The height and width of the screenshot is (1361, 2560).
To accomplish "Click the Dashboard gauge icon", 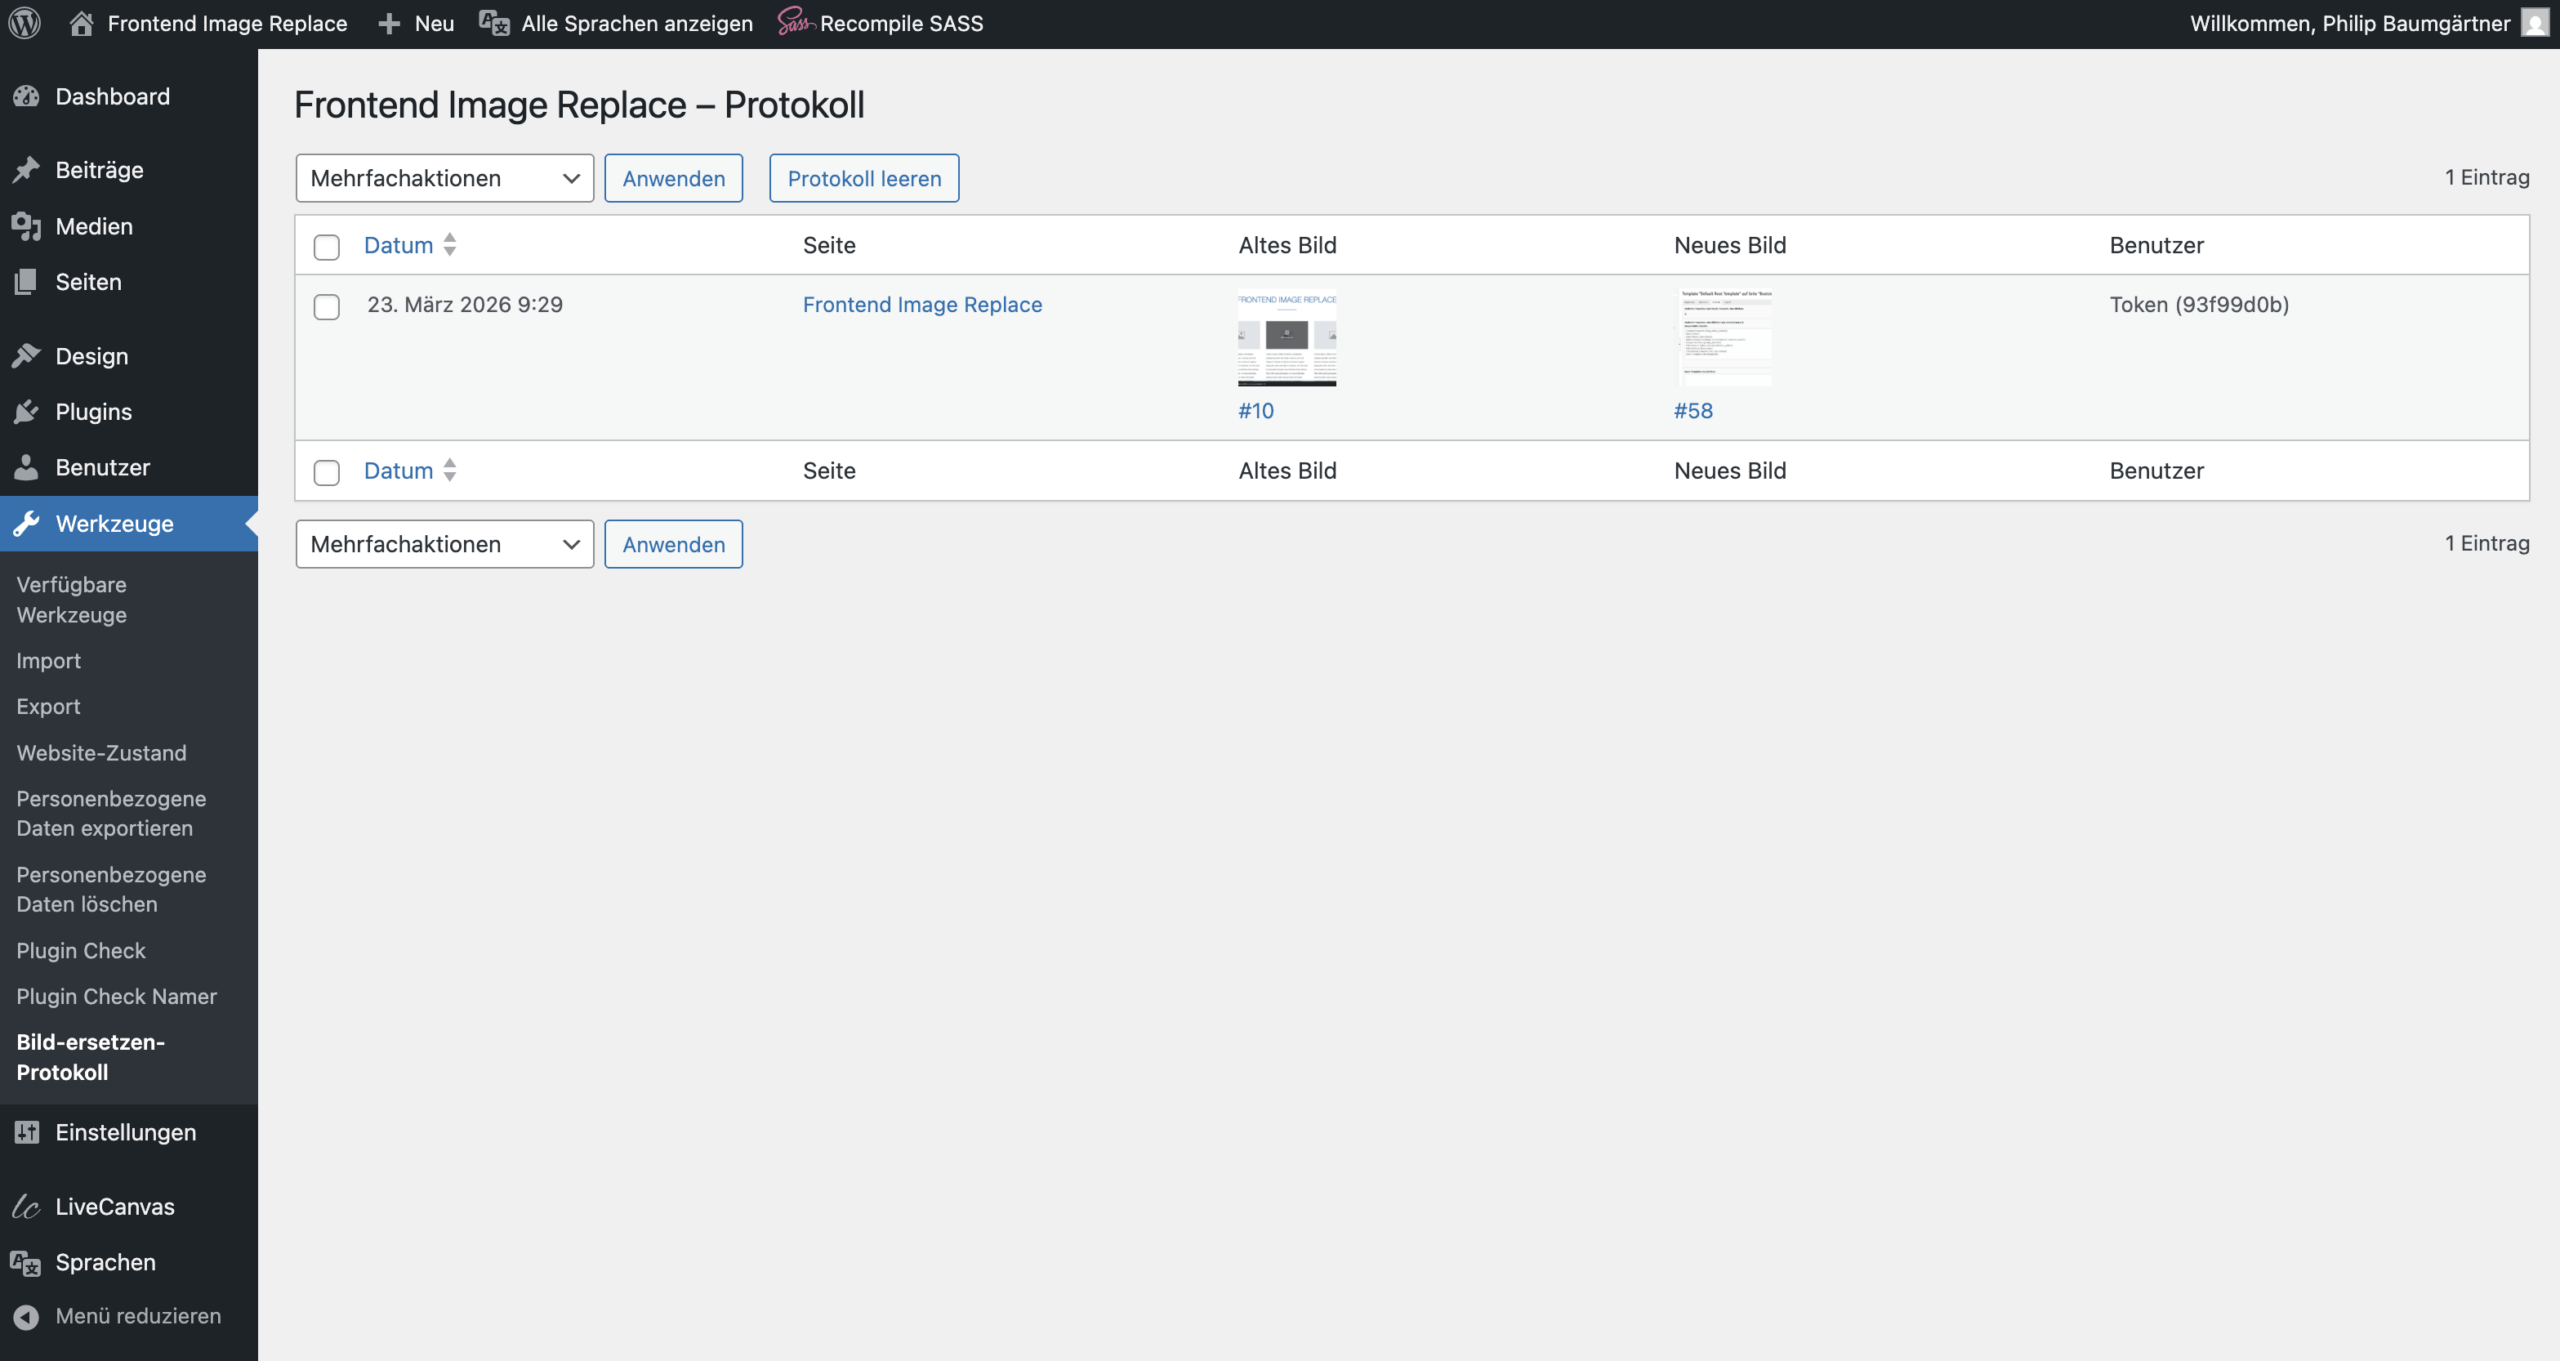I will pos(26,97).
